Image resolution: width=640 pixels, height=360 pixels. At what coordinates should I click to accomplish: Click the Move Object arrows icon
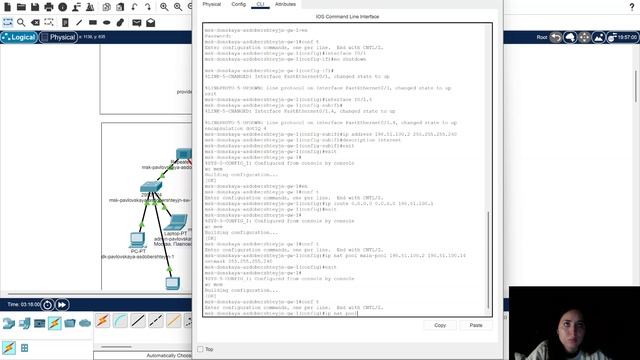pyautogui.click(x=584, y=37)
